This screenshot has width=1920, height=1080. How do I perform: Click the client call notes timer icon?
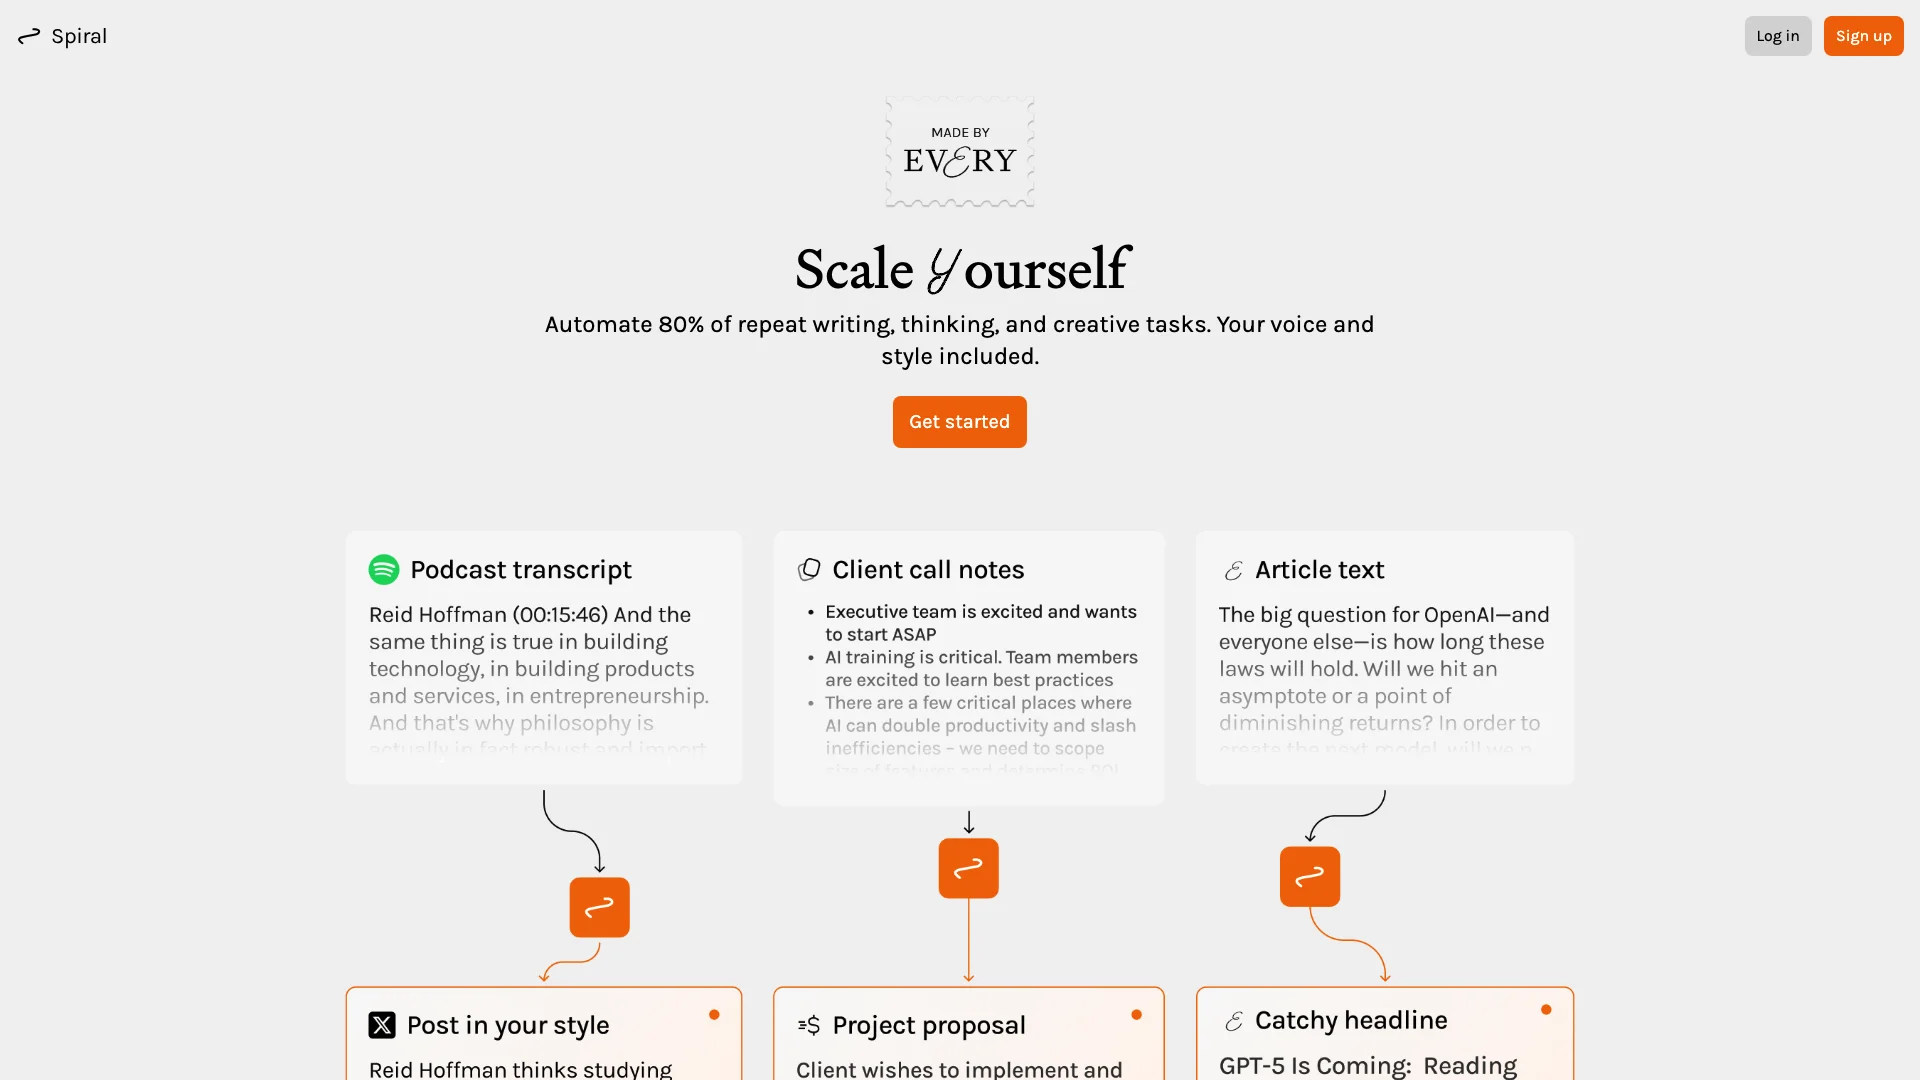point(808,570)
